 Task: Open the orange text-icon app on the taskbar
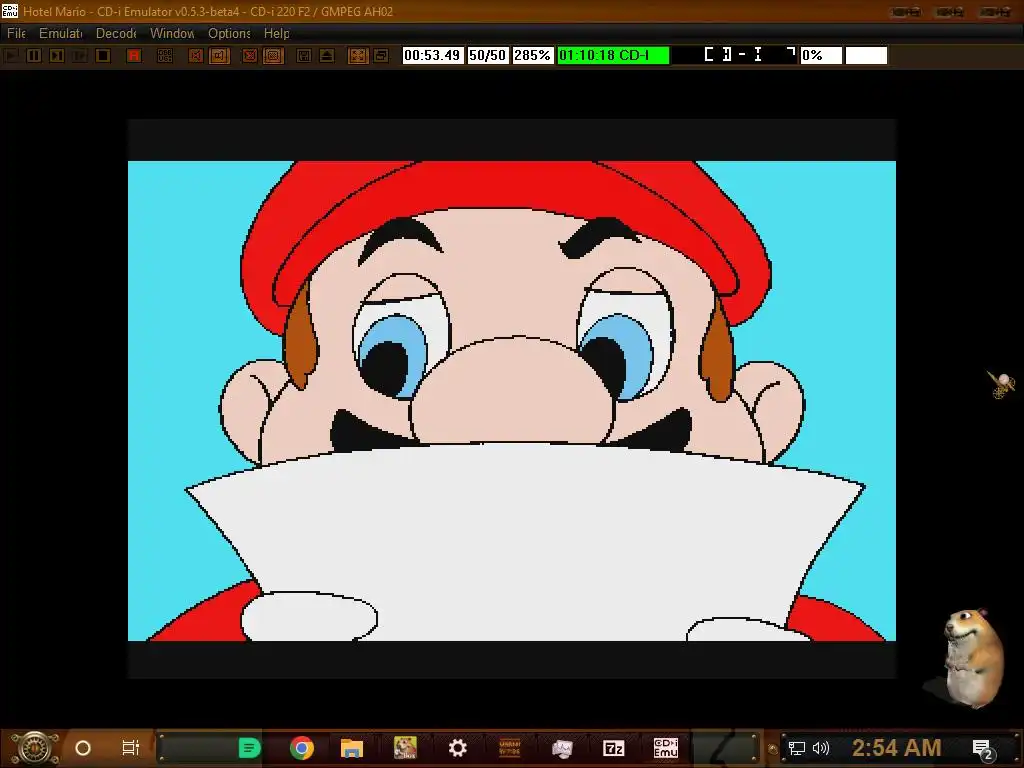509,748
